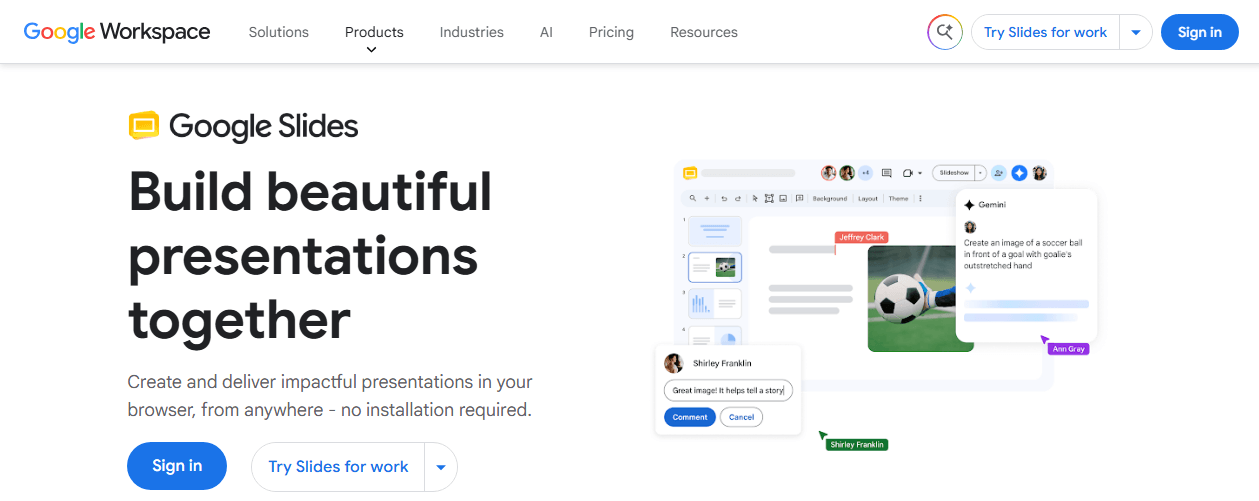Screen dimensions: 1259x501
Task: Open the Resources menu
Action: (x=704, y=32)
